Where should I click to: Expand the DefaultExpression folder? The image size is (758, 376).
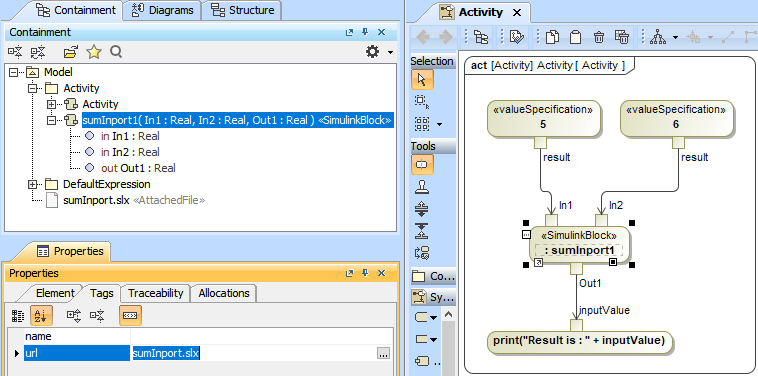click(32, 185)
